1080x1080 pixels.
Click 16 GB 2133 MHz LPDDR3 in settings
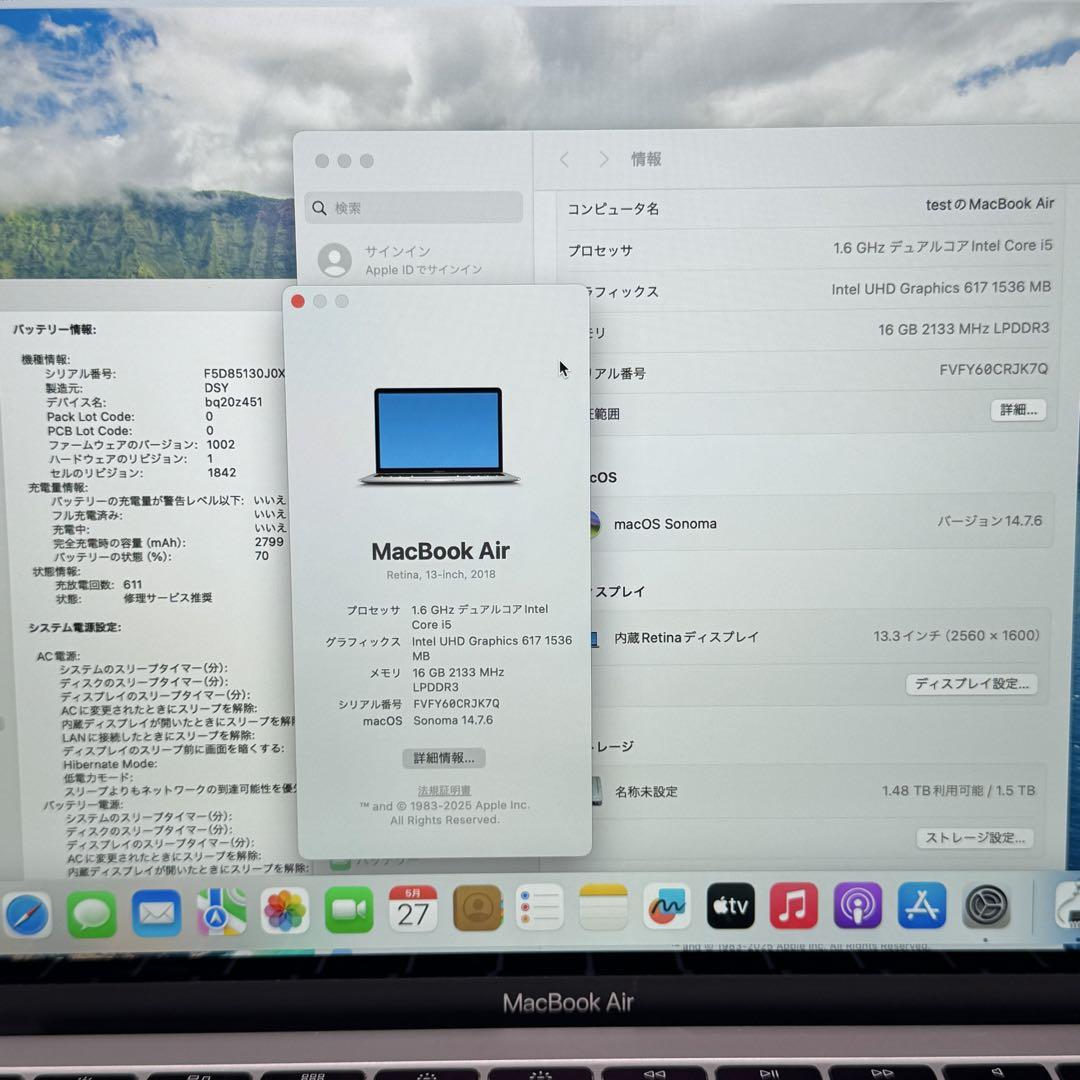(x=964, y=329)
